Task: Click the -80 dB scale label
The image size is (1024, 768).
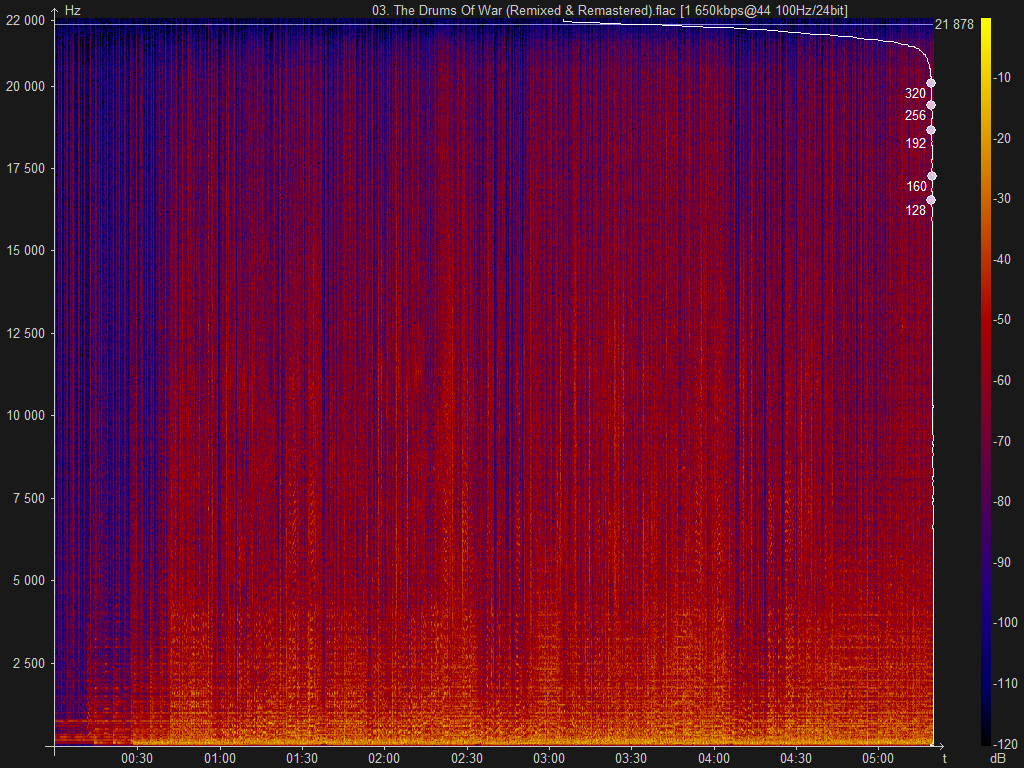Action: click(1002, 501)
